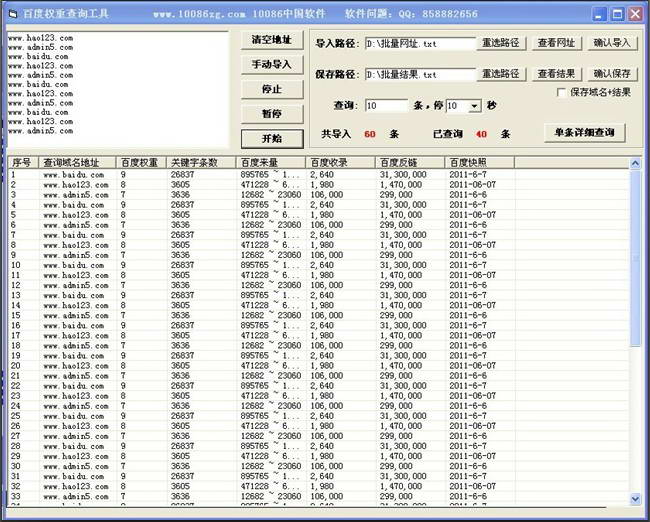Open 单条详细查询 single detailed query
650x522 pixels.
[585, 133]
